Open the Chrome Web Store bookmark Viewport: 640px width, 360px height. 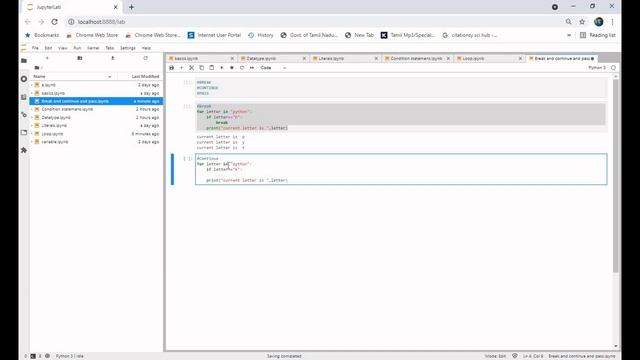(x=92, y=36)
